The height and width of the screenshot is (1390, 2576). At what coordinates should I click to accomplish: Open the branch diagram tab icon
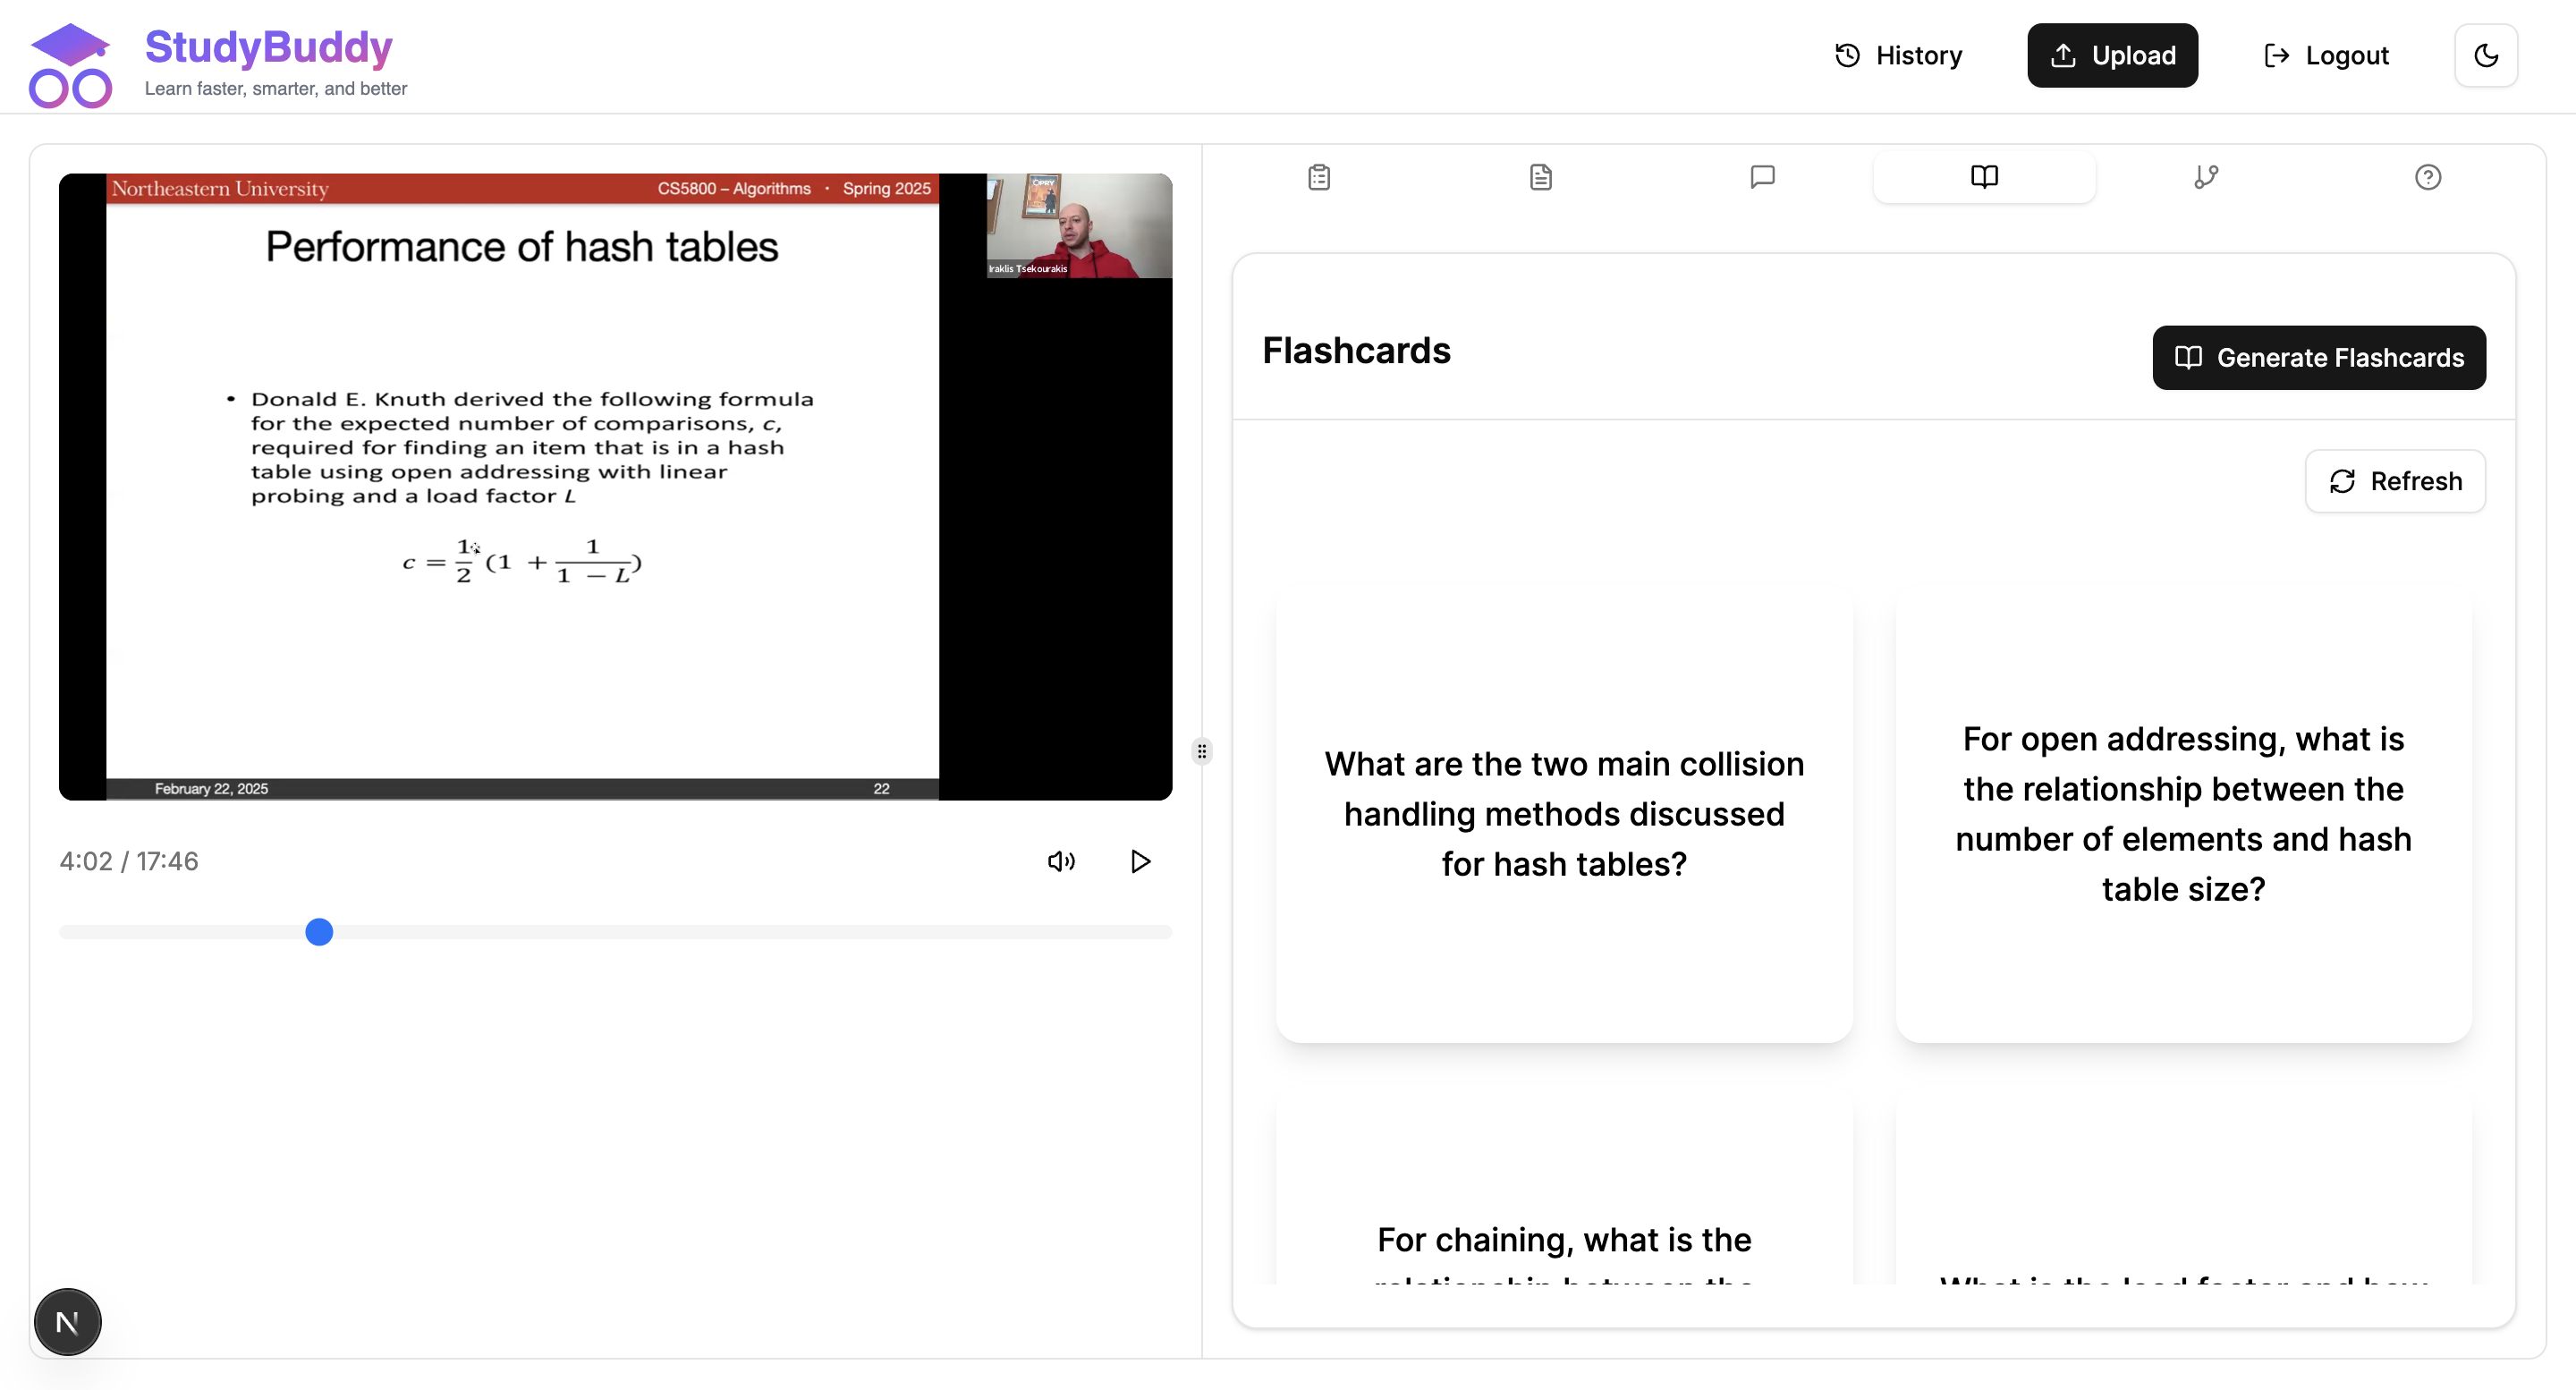click(x=2206, y=177)
